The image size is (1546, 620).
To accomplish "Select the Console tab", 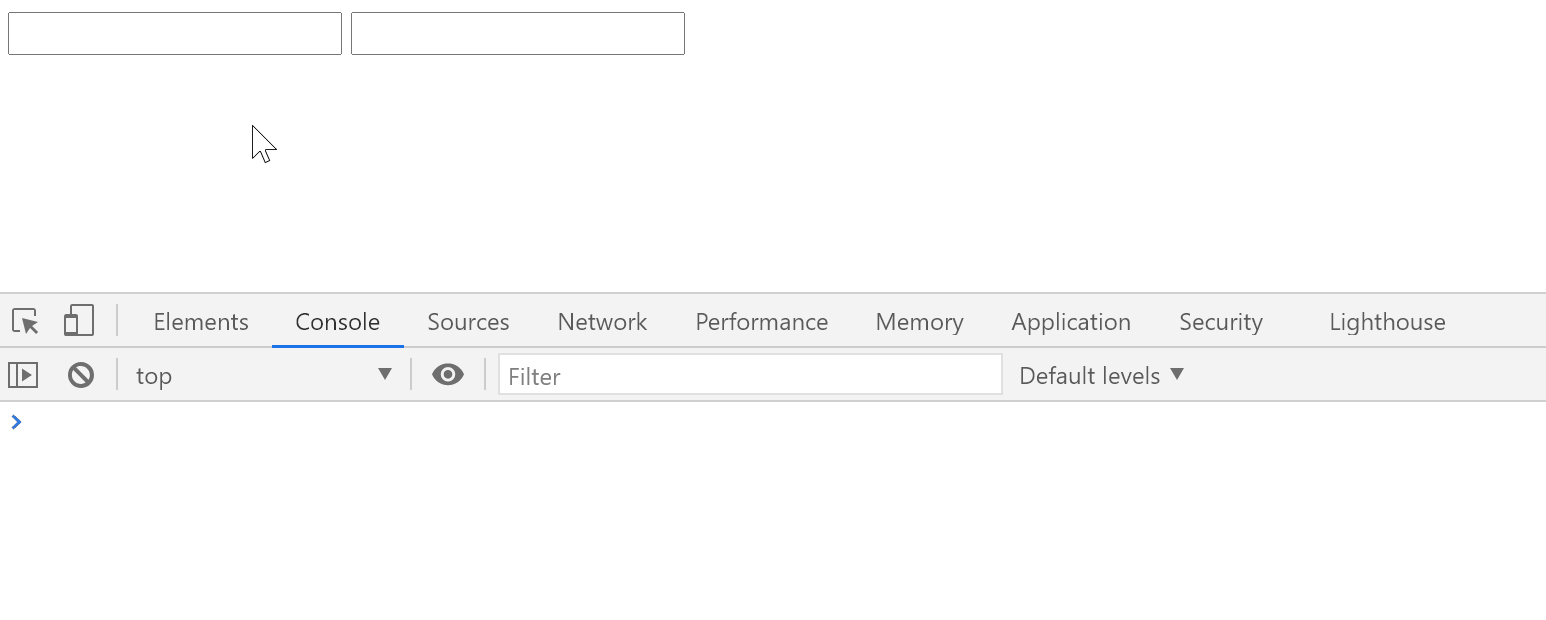I will click(337, 322).
